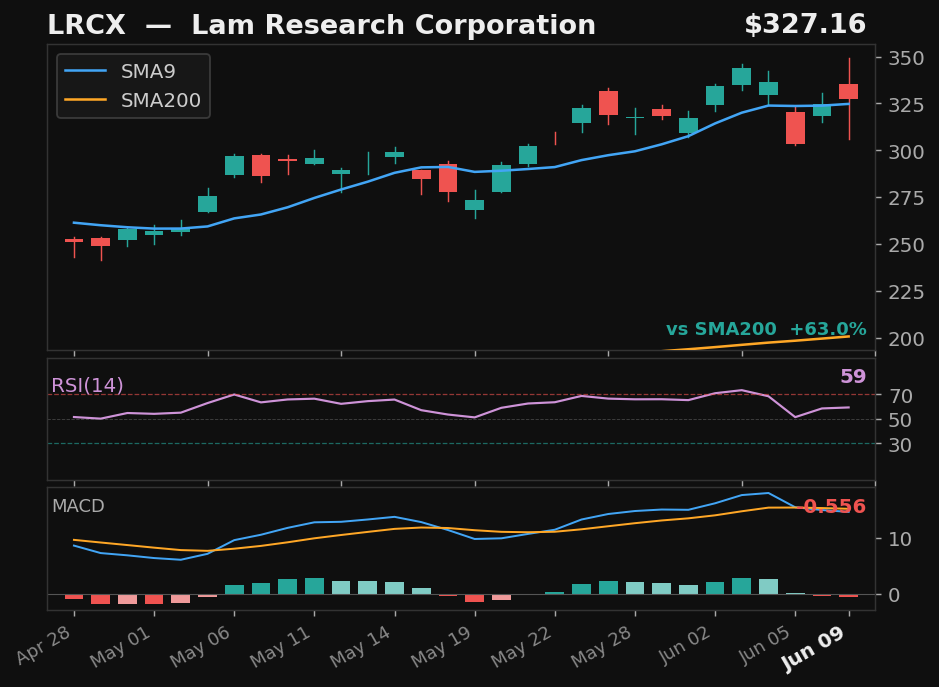Image resolution: width=939 pixels, height=687 pixels.
Task: Click the 250 price axis label
Action: tap(906, 245)
